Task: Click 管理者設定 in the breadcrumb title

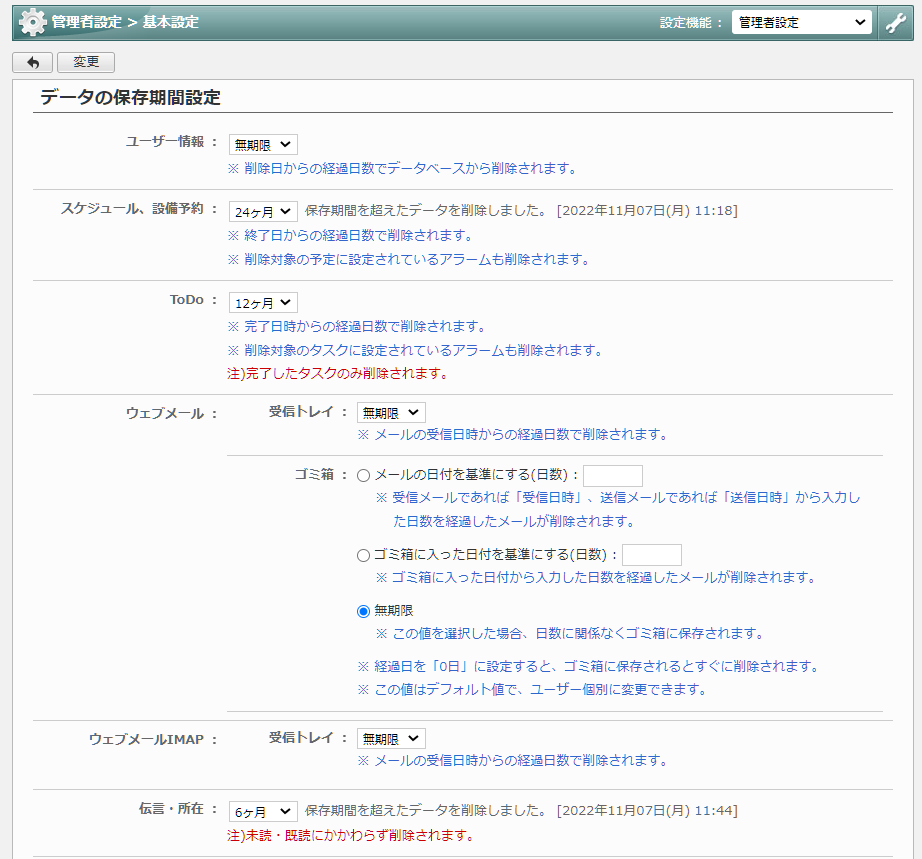Action: 87,22
